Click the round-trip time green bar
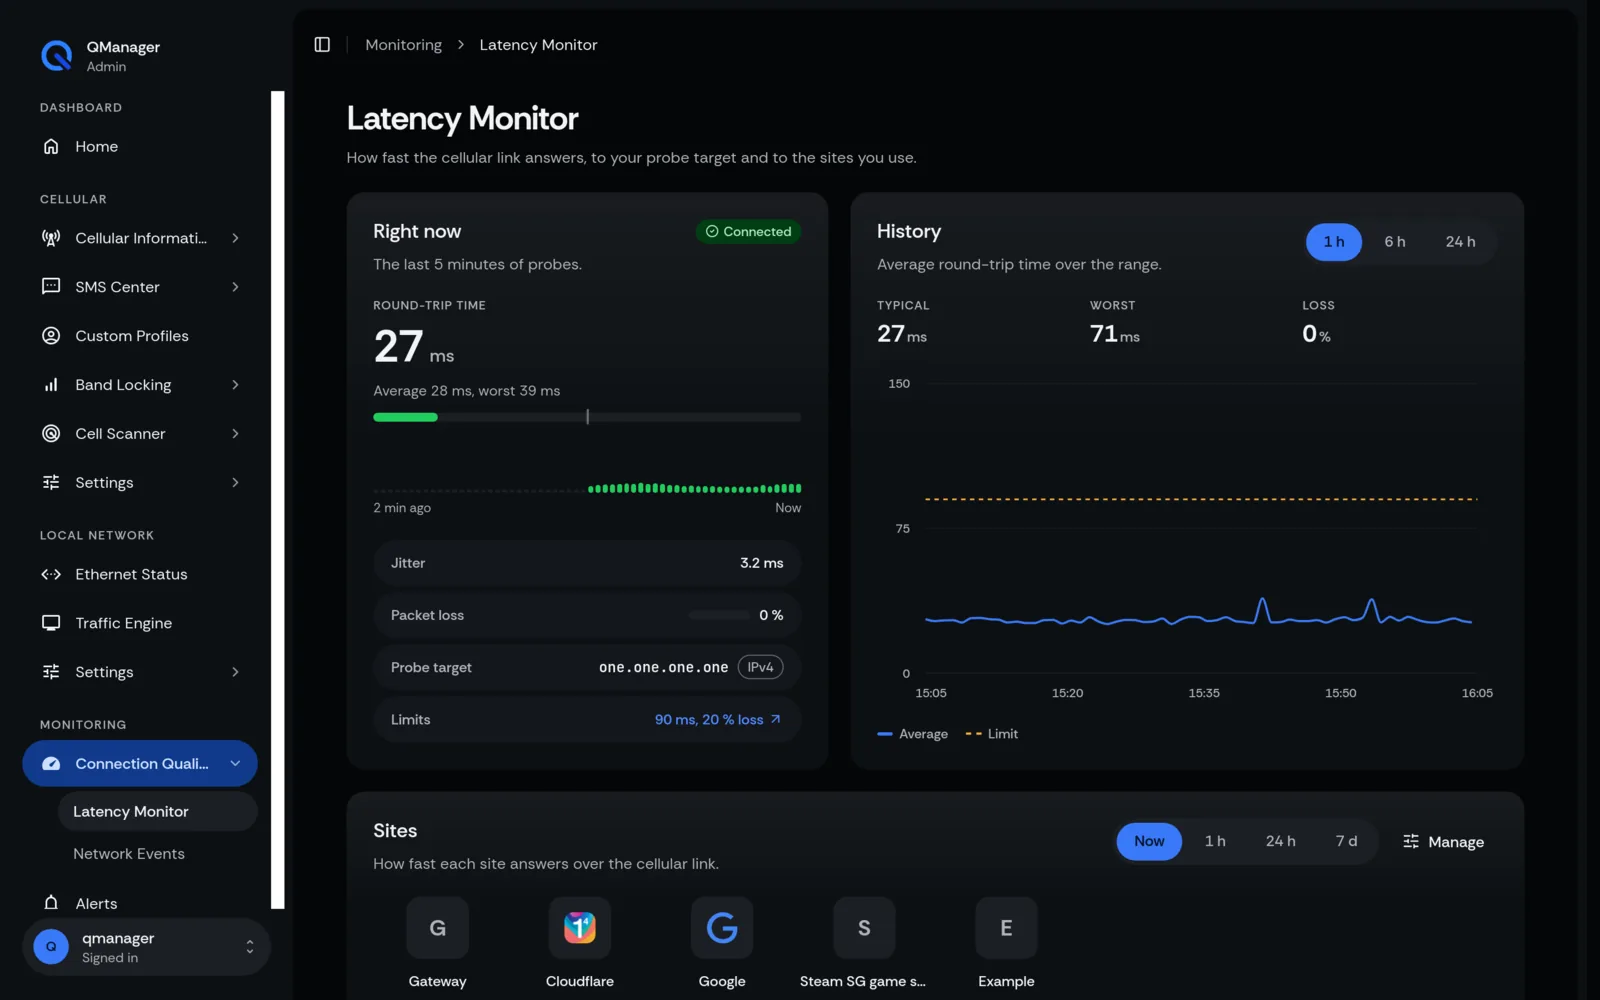 (x=405, y=417)
